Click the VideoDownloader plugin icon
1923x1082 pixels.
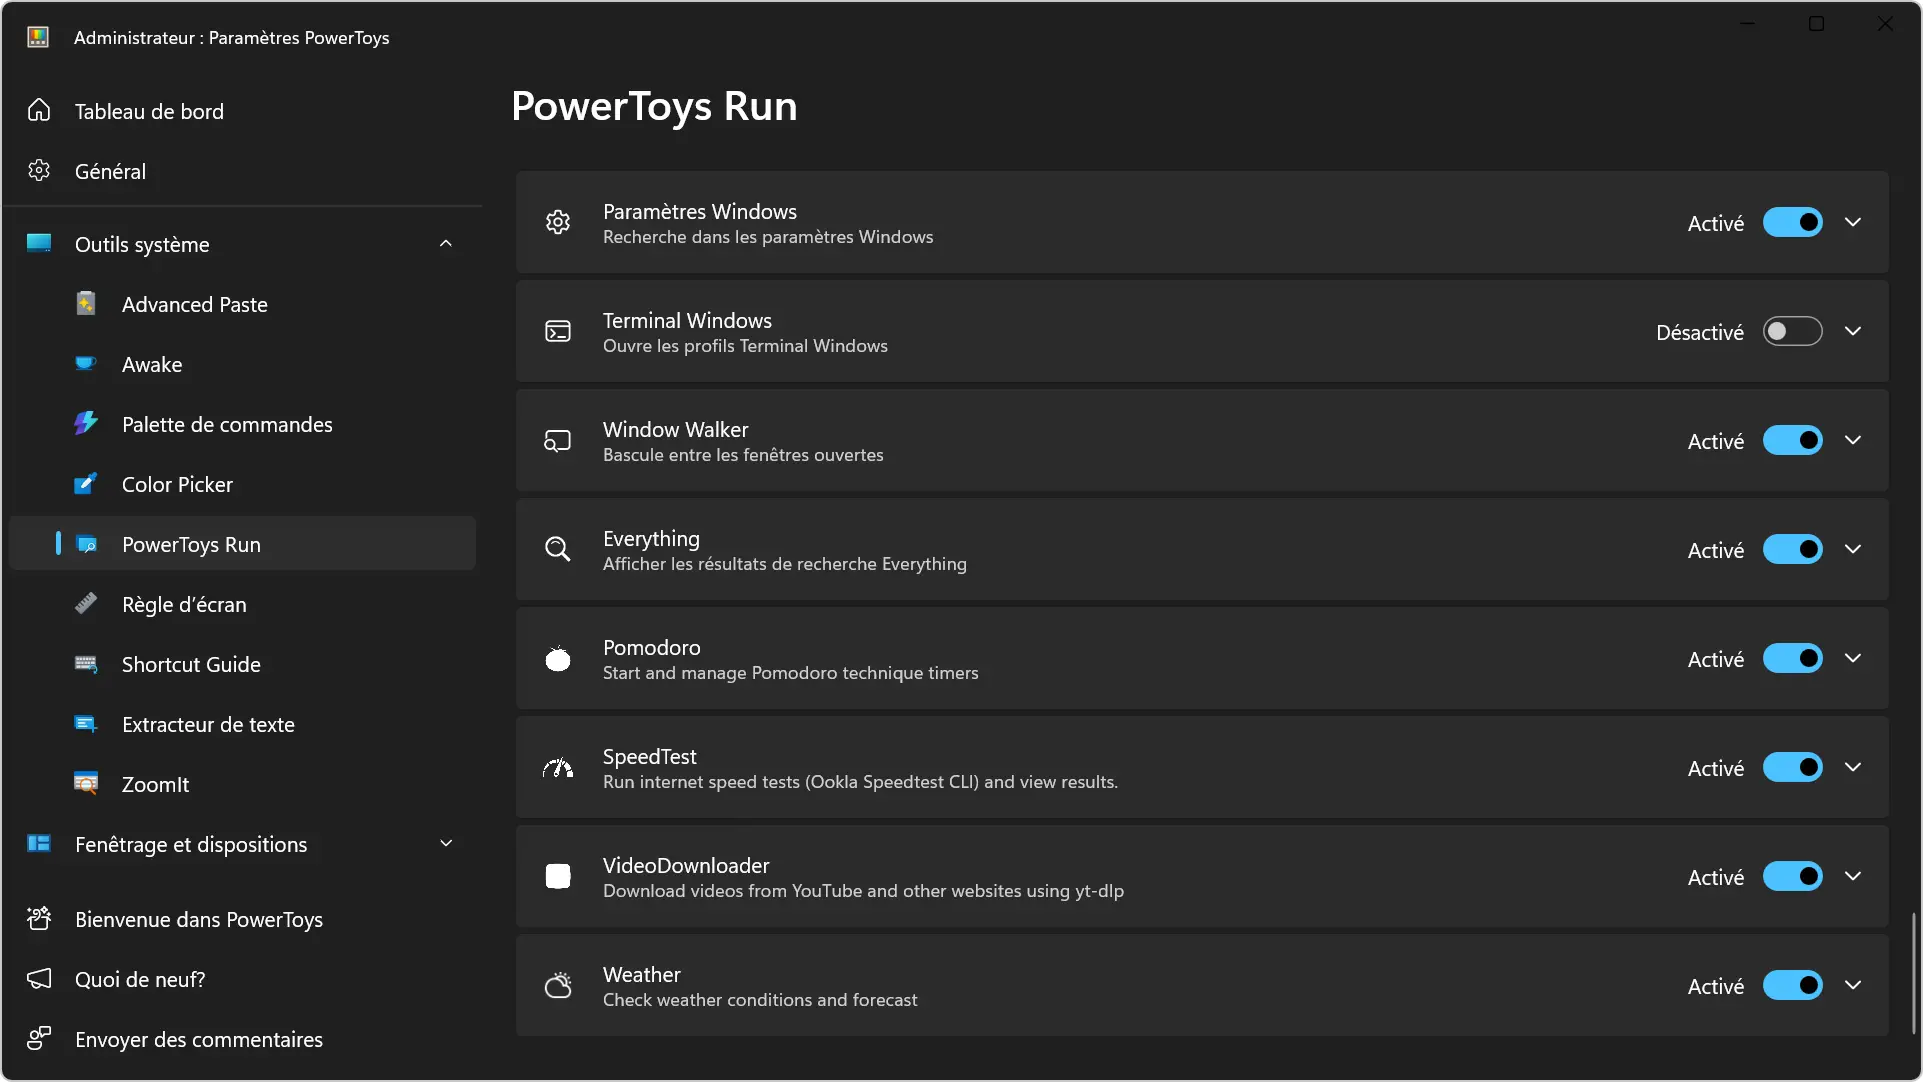pos(558,876)
